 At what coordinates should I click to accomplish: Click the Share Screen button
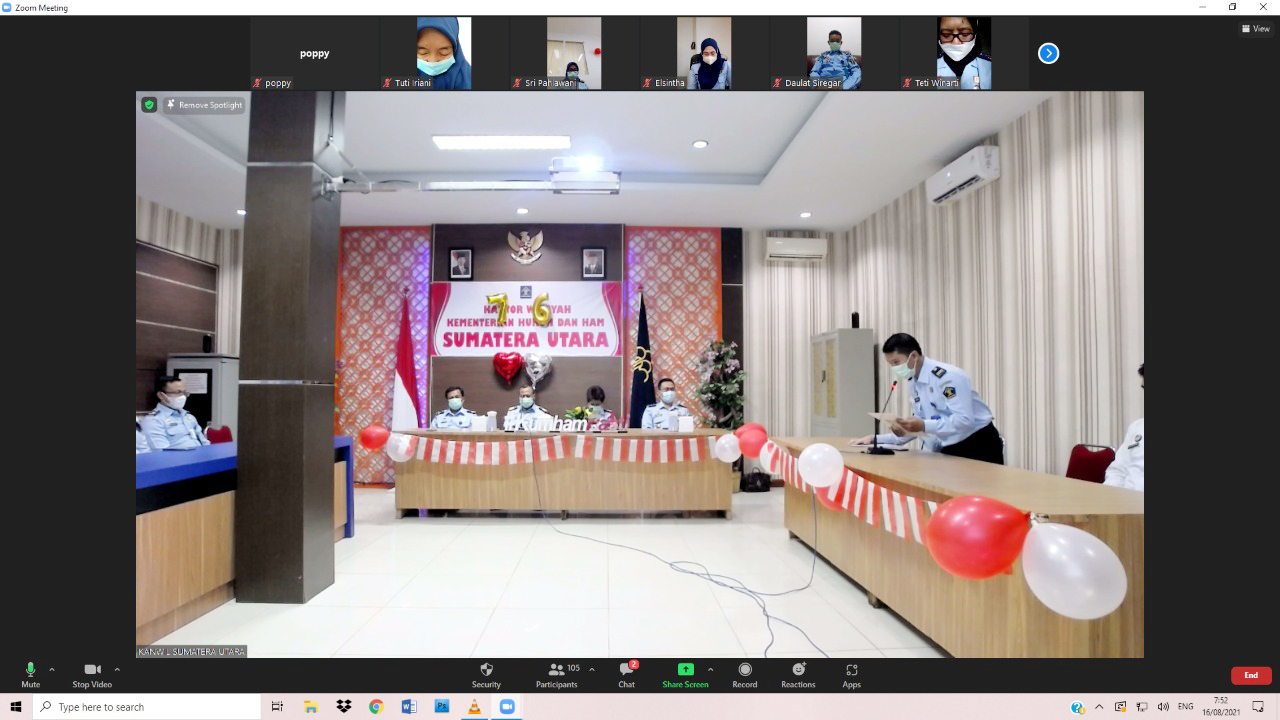coord(685,675)
